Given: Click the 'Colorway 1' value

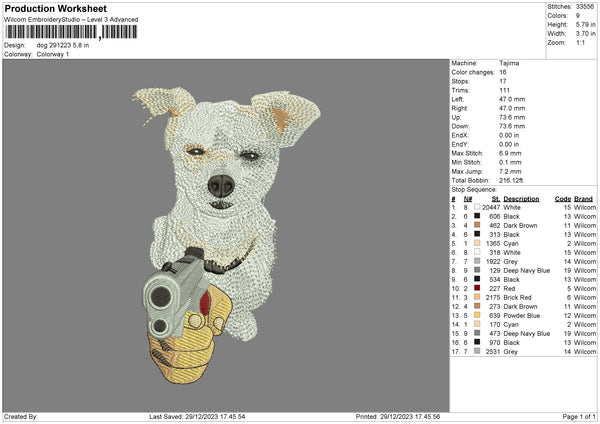Looking at the screenshot, I should [53, 54].
